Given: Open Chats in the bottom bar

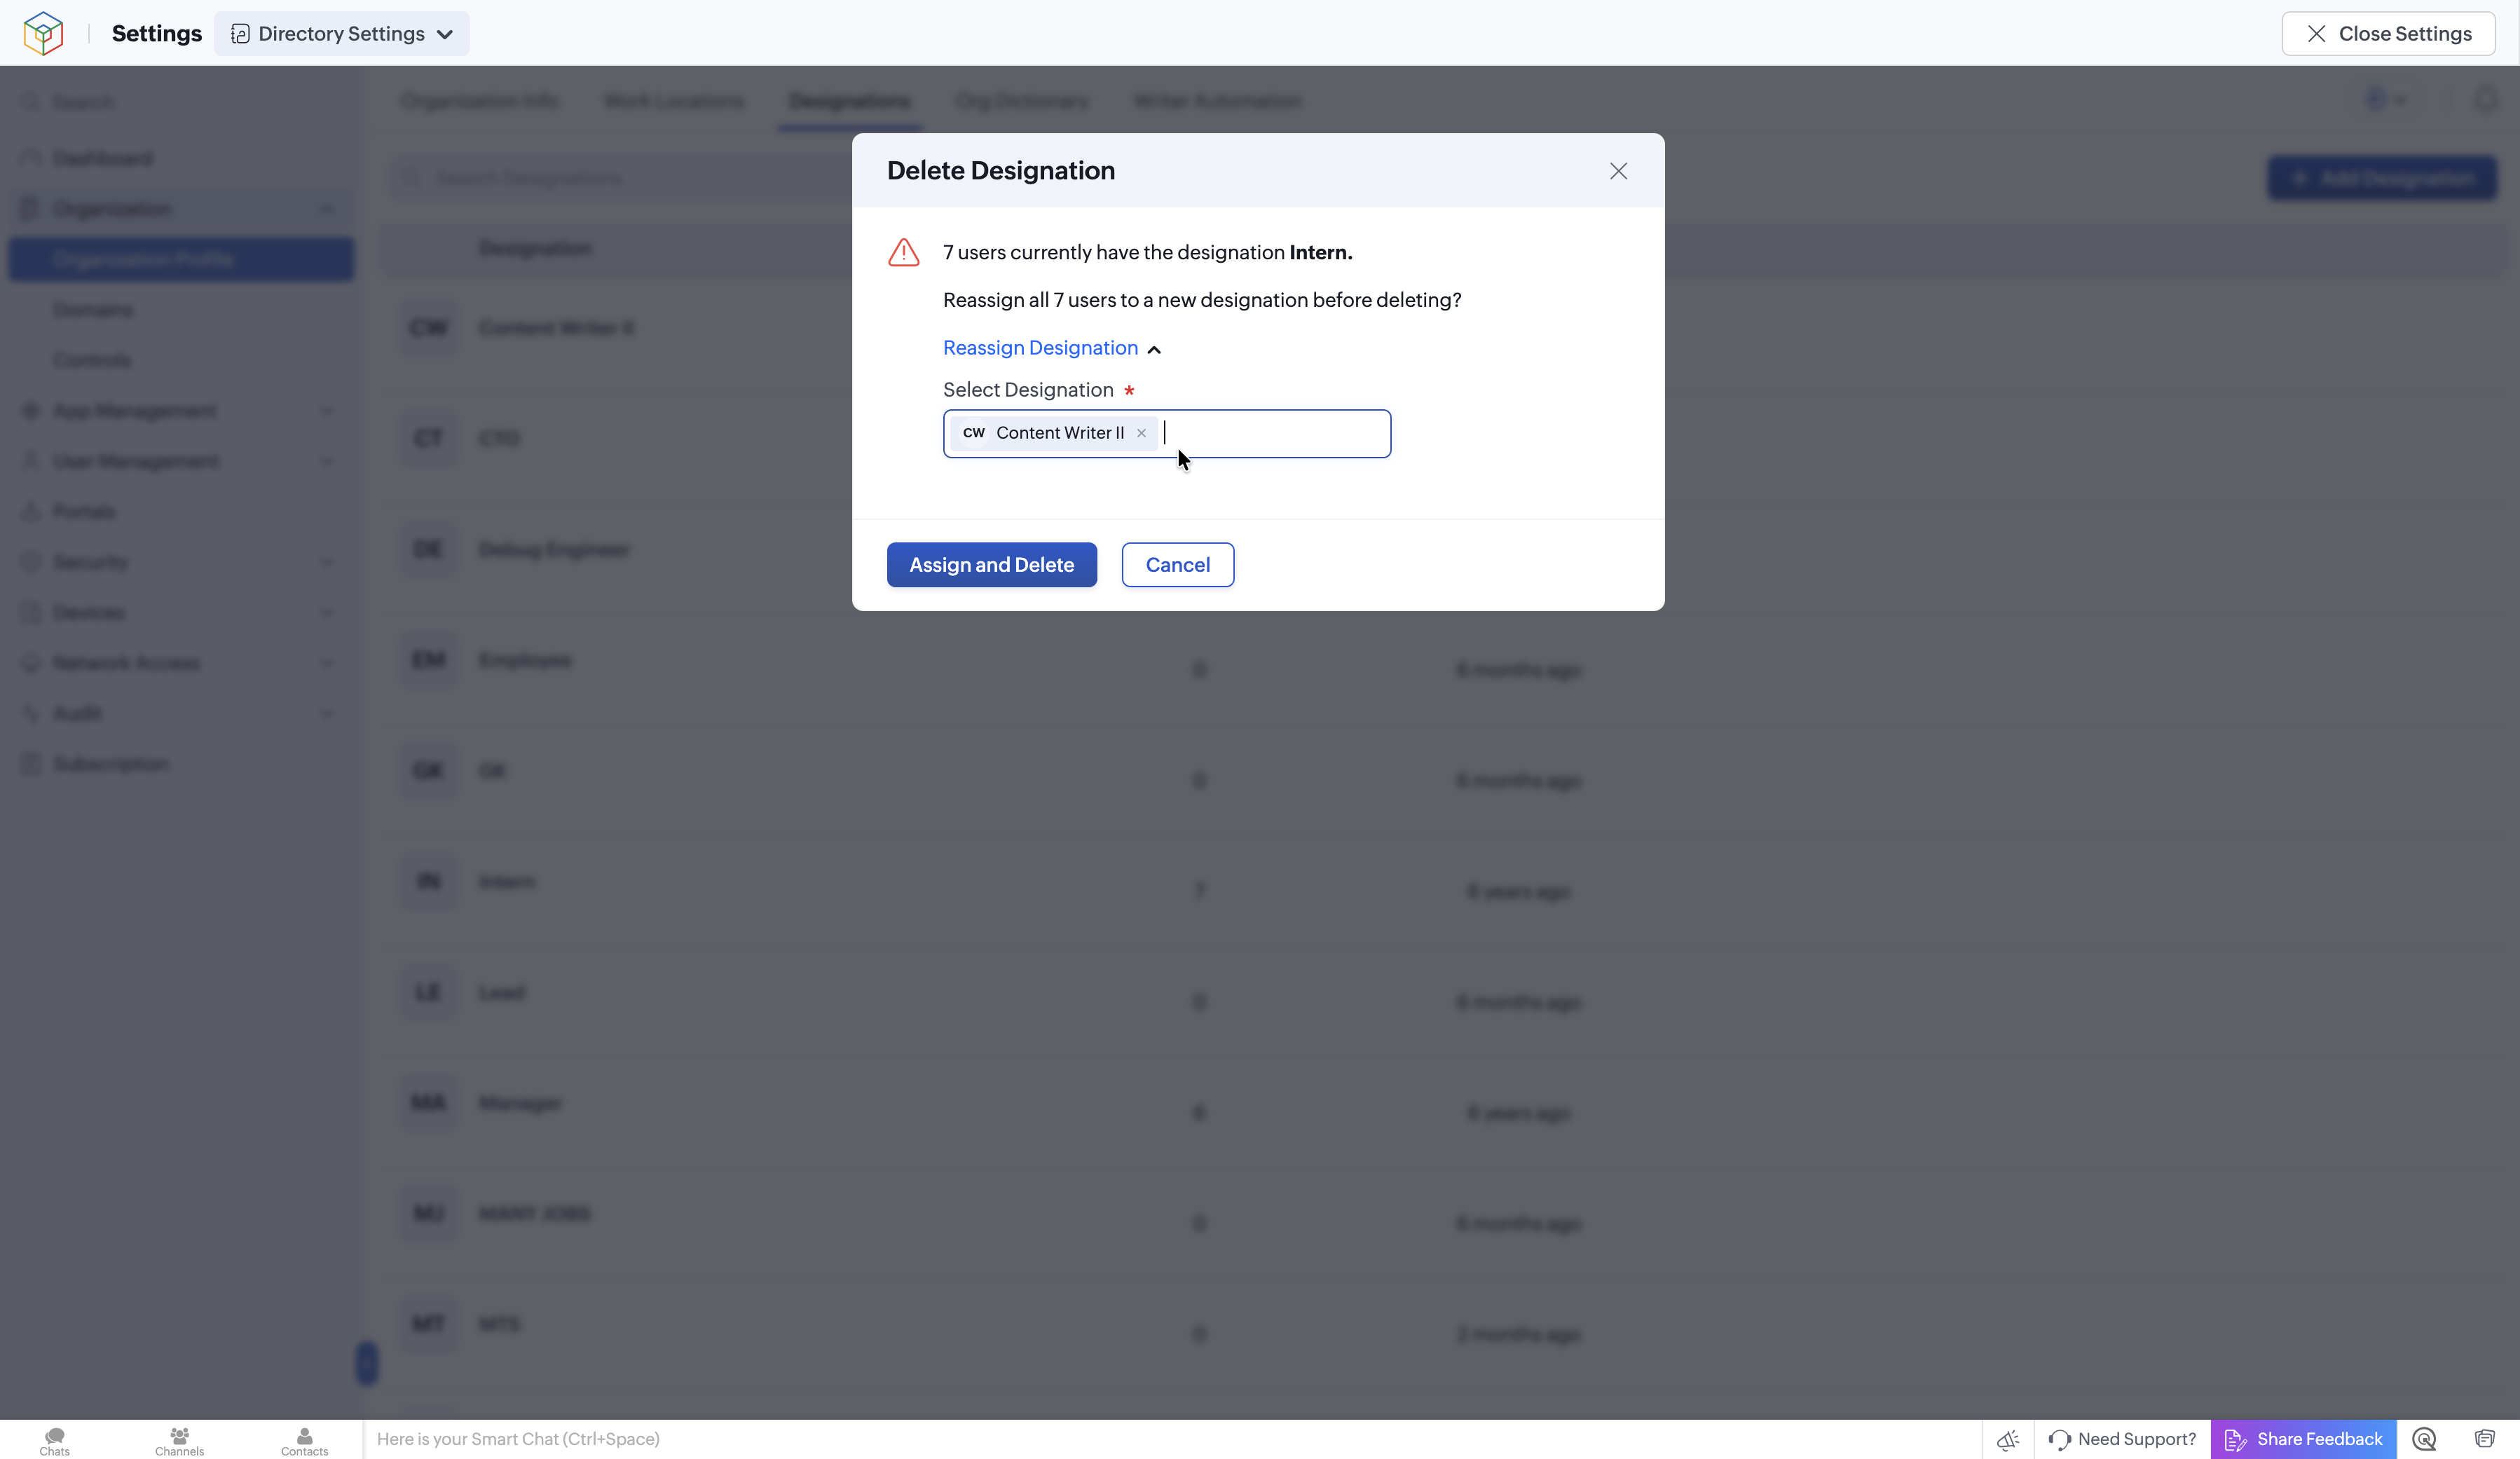Looking at the screenshot, I should tap(55, 1440).
